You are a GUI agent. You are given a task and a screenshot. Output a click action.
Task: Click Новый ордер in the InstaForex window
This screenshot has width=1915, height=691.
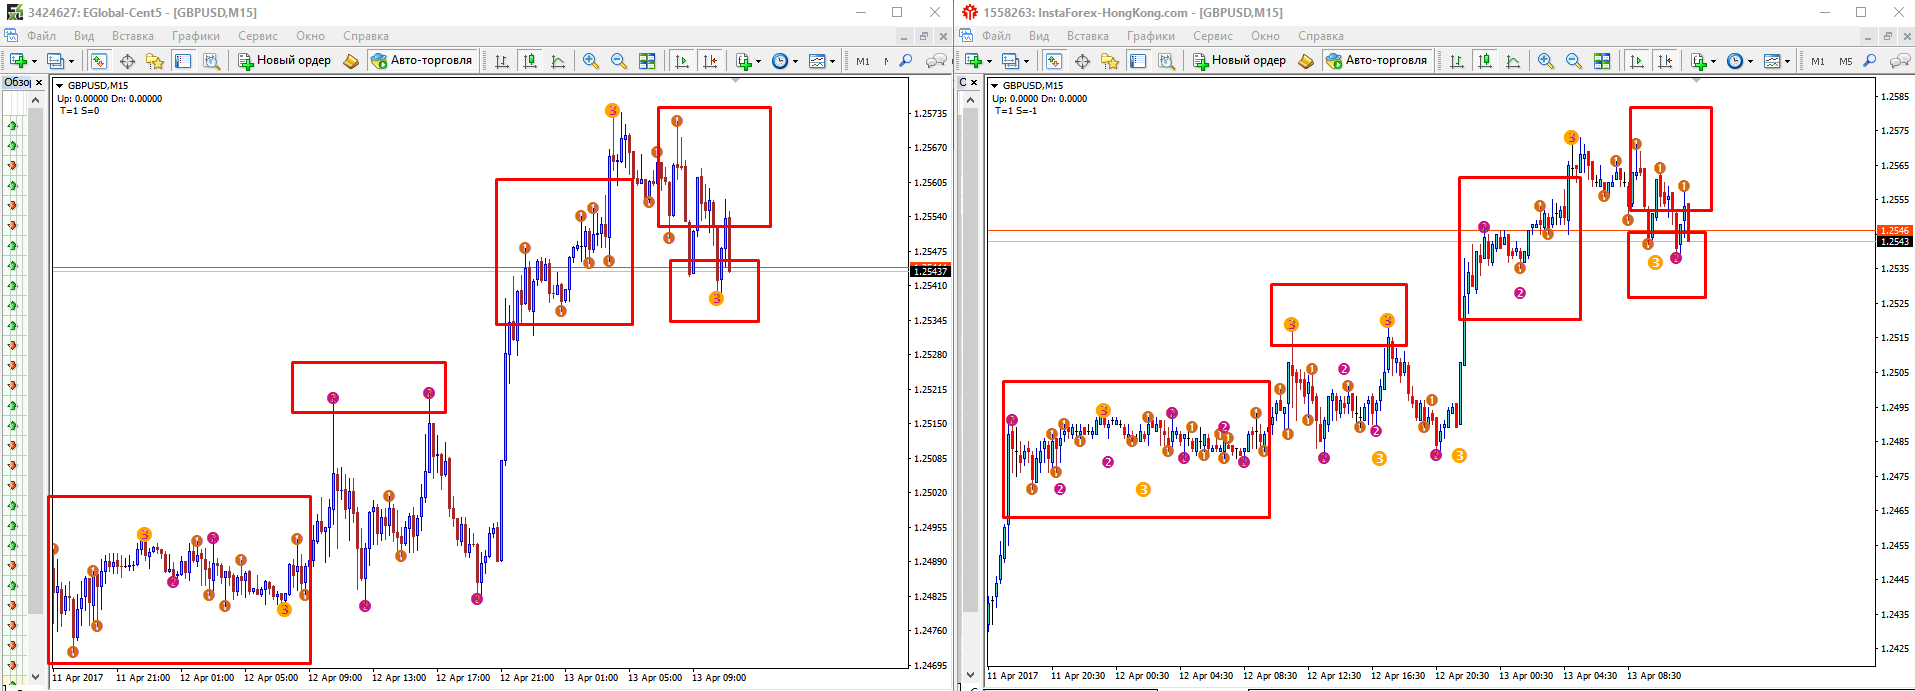(1239, 60)
